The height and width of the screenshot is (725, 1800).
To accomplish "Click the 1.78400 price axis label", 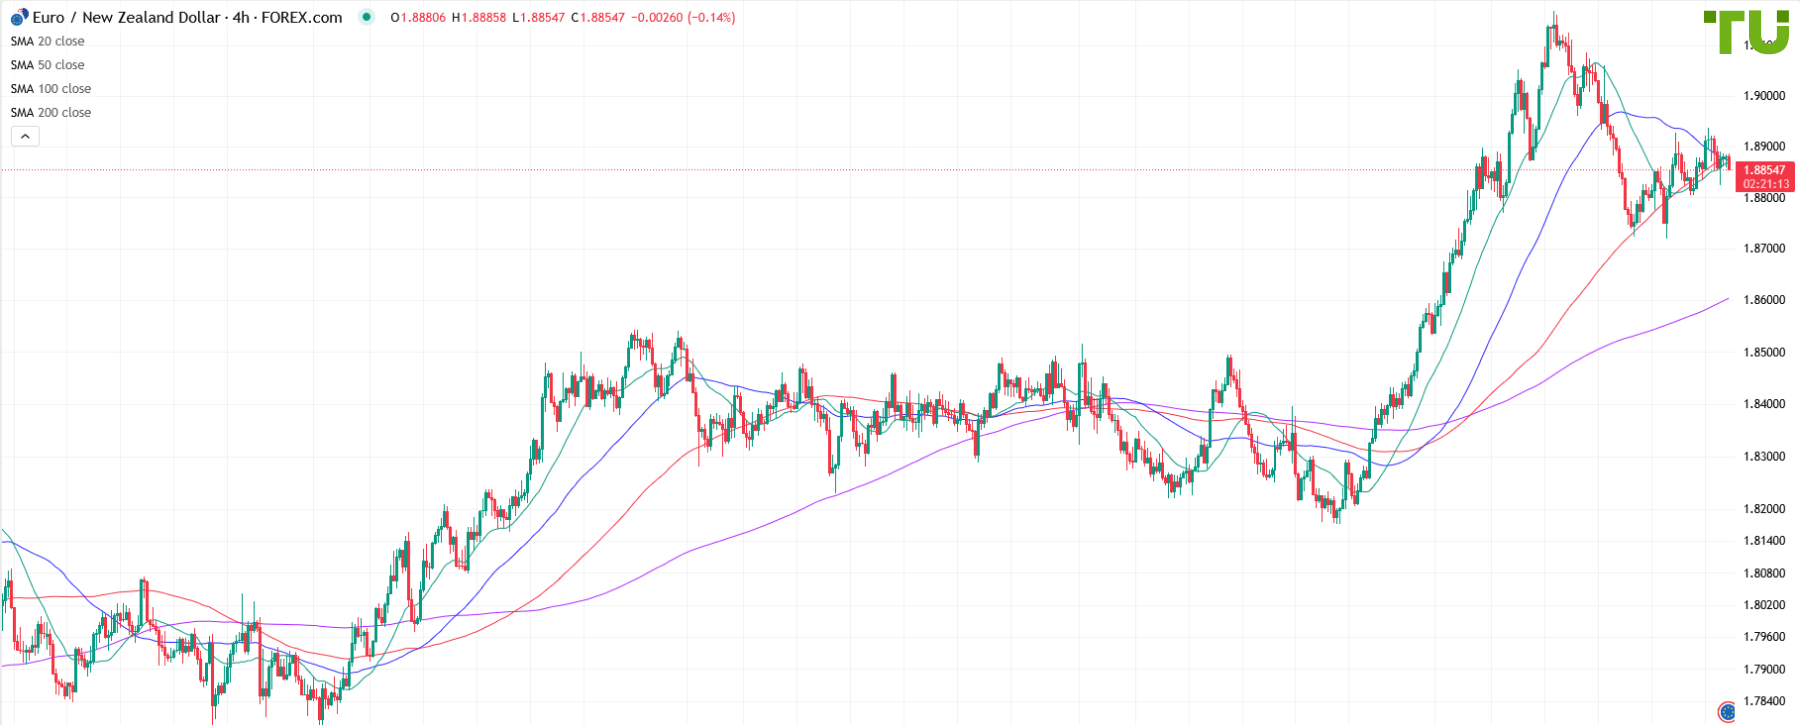I will click(x=1764, y=701).
